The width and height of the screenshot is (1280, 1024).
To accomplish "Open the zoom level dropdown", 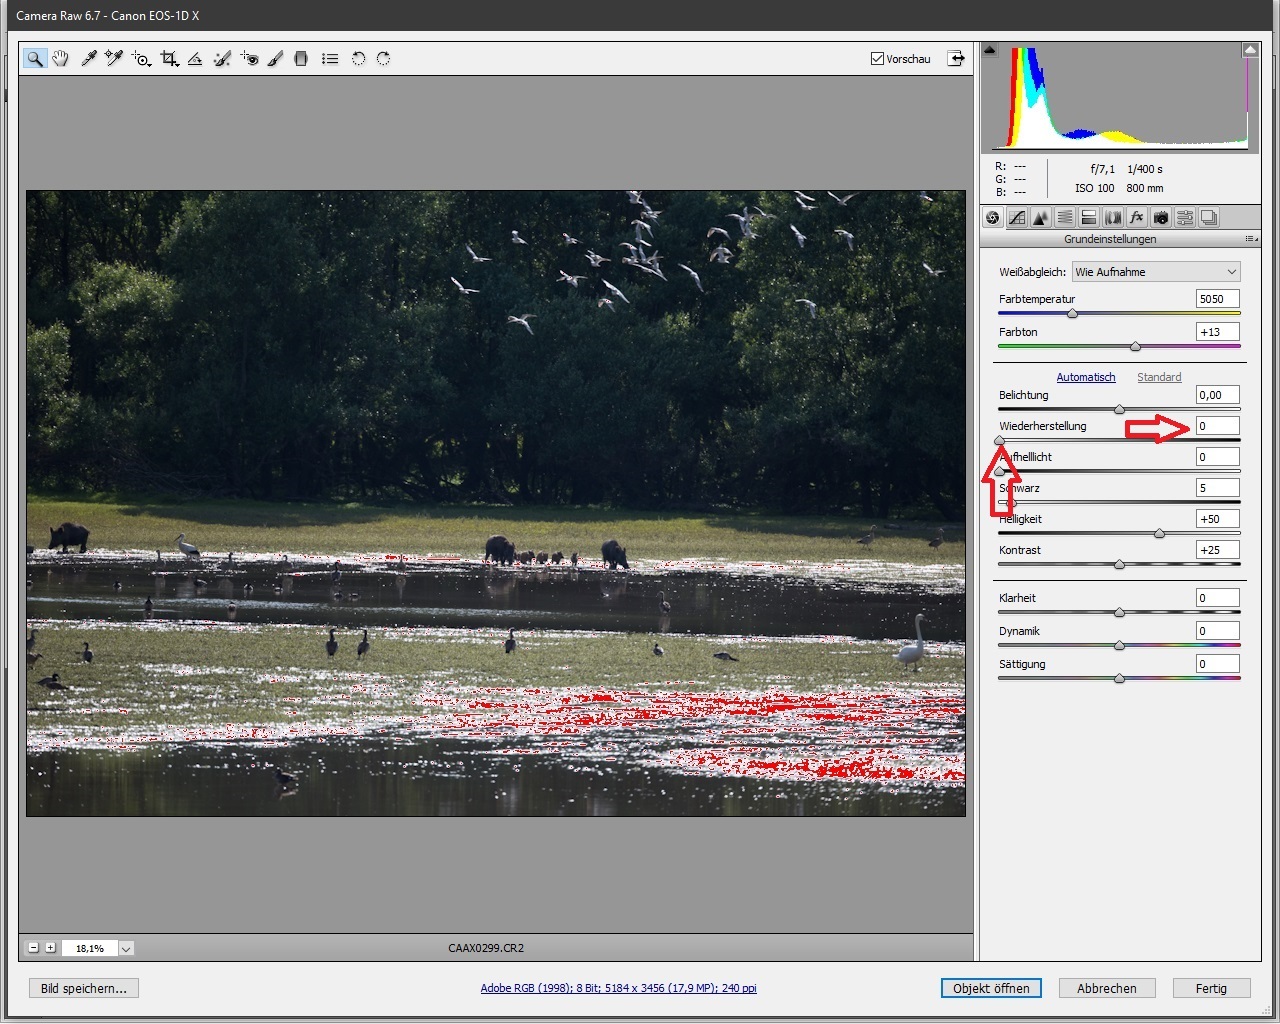I will [127, 948].
